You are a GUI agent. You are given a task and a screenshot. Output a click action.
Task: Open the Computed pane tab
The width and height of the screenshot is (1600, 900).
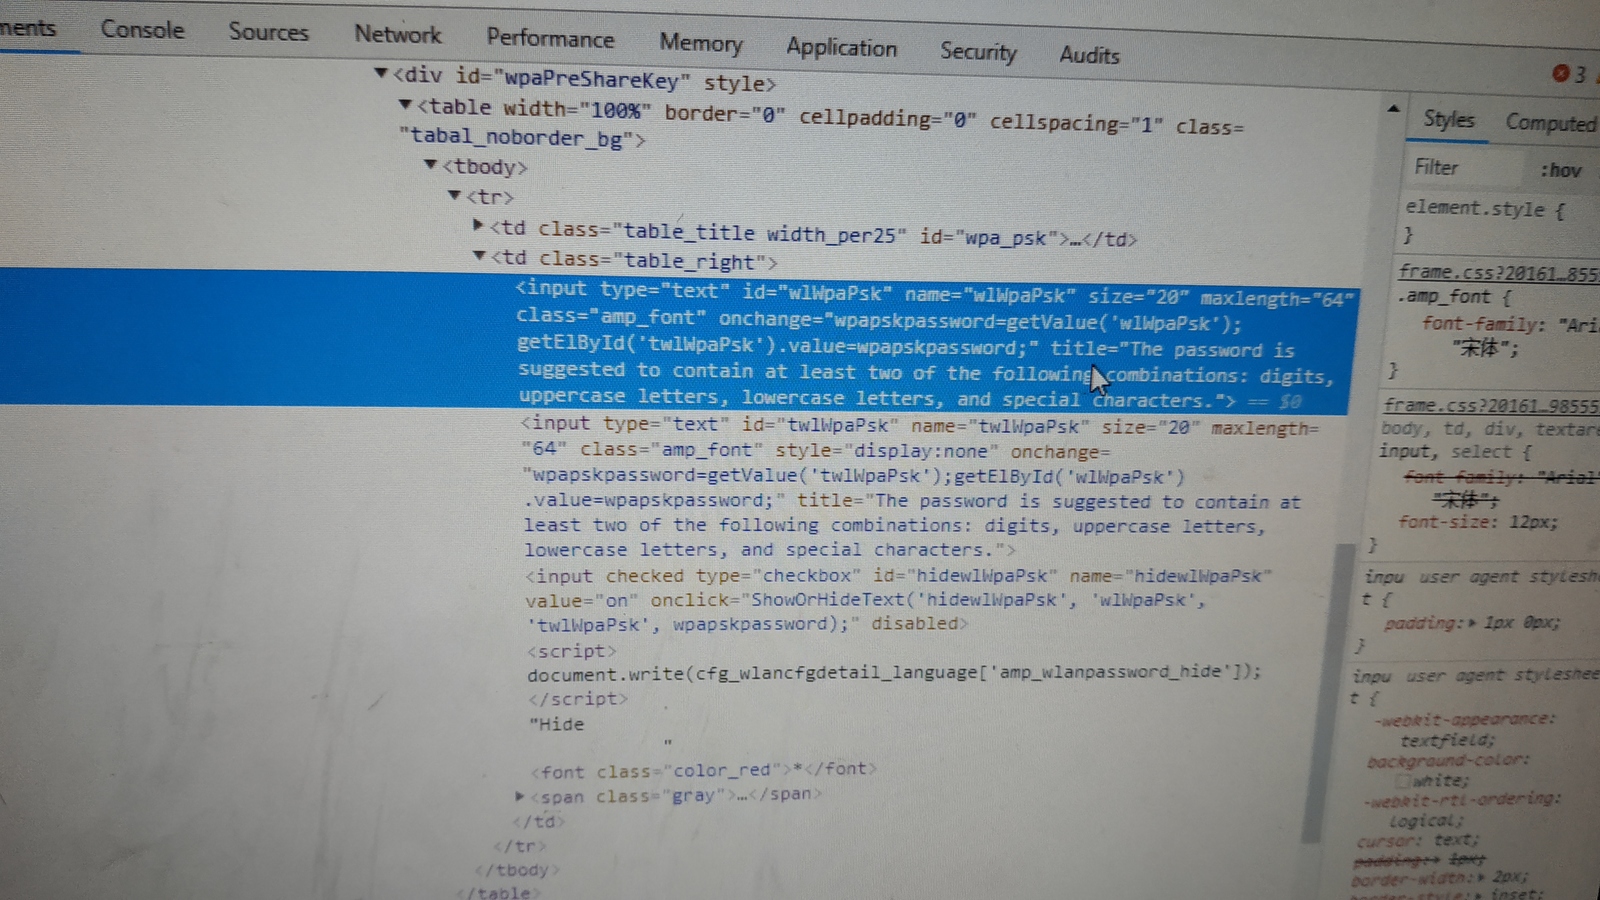tap(1550, 123)
